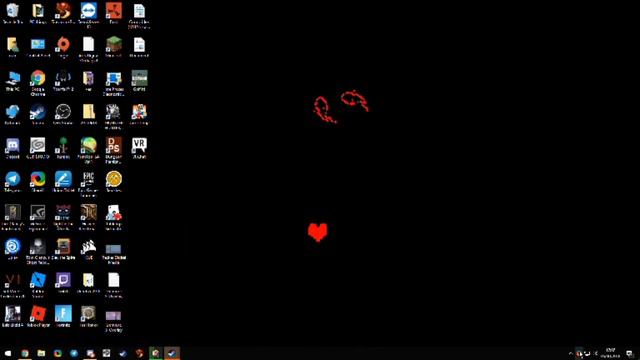Launch the TeamViewer desktop shortcut
640x360 pixels.
click(x=89, y=11)
